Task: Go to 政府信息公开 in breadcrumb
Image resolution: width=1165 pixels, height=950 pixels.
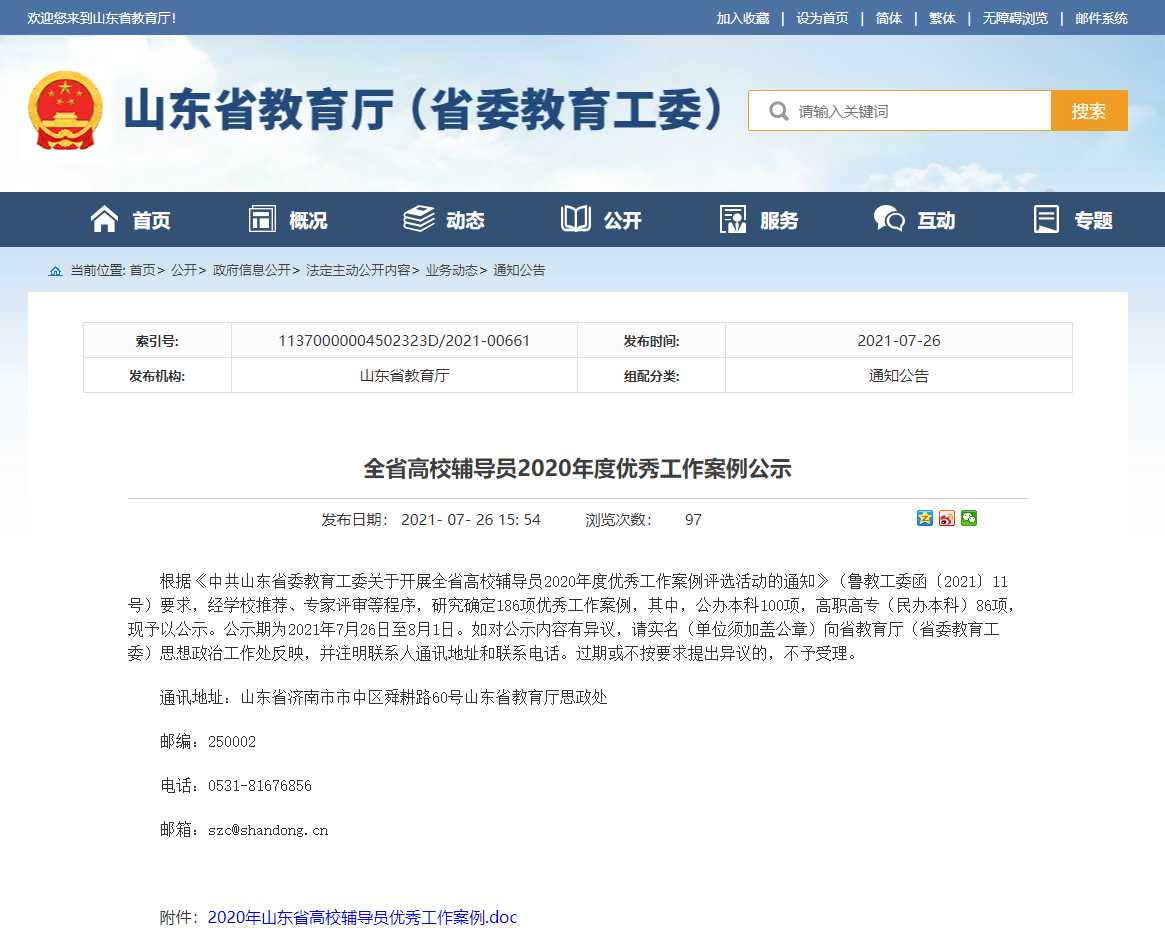Action: pos(252,270)
